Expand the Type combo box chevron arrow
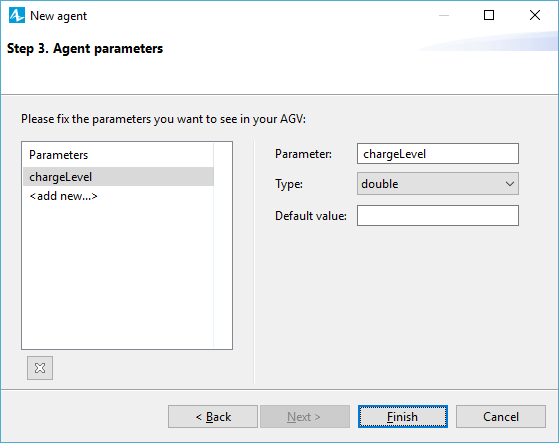 pos(510,184)
